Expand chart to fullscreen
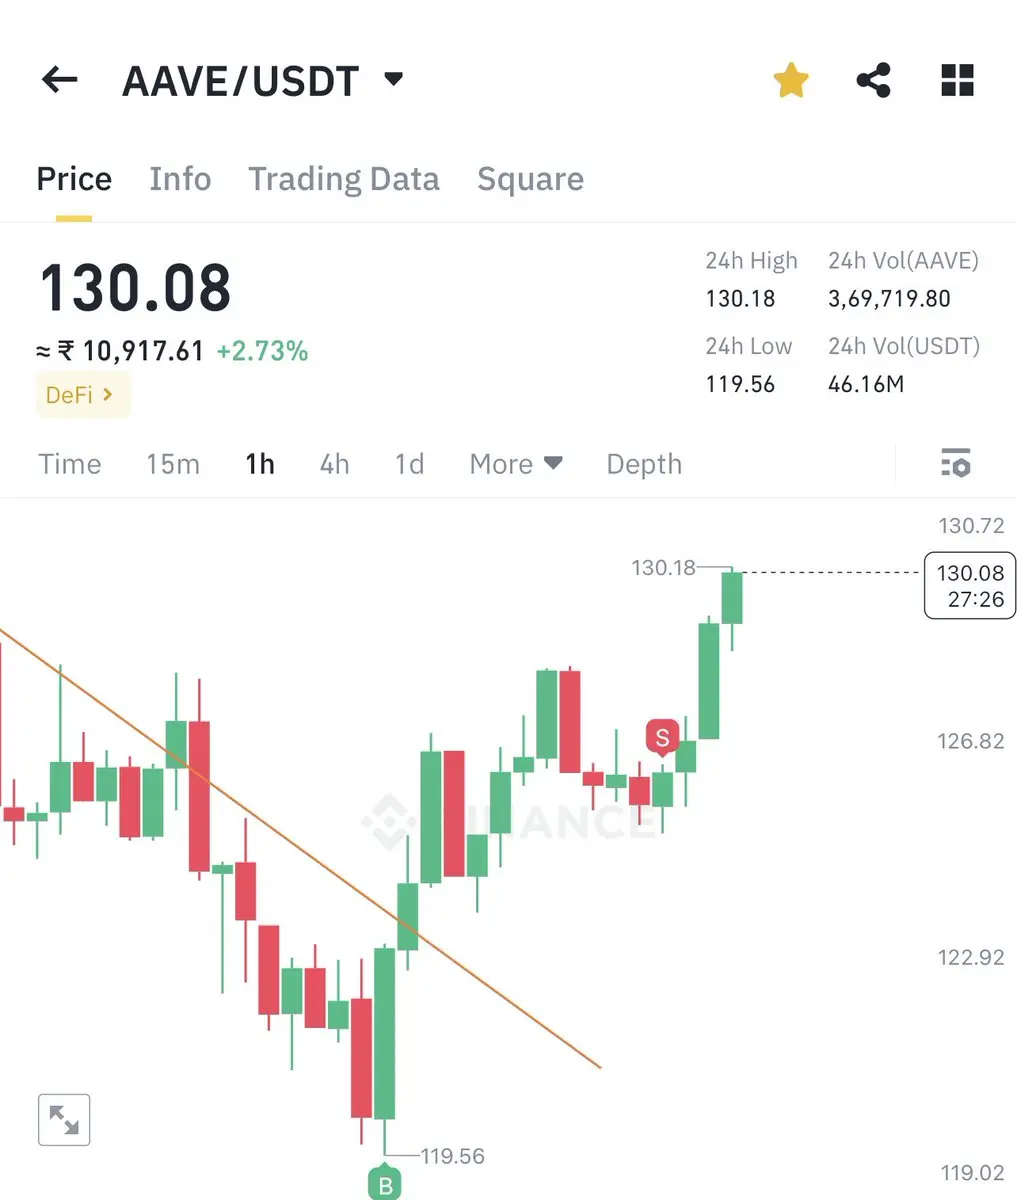 click(64, 1119)
